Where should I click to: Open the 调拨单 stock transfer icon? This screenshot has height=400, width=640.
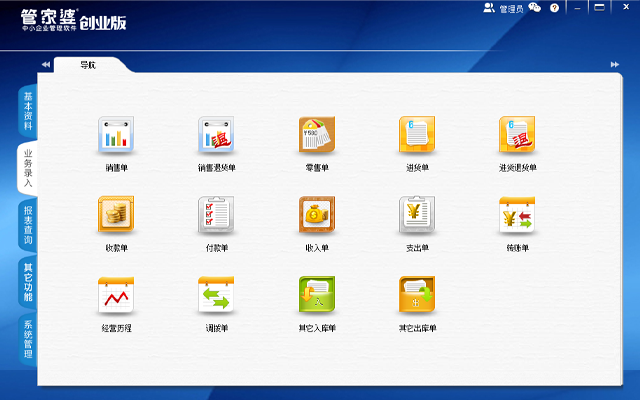(x=216, y=296)
